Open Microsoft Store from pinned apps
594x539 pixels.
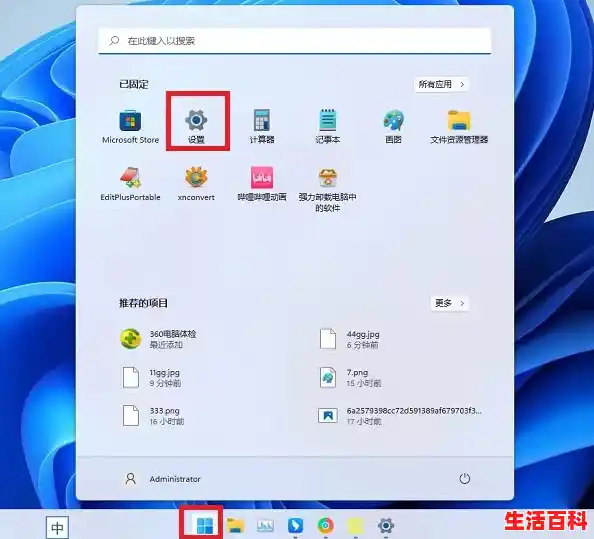point(130,127)
